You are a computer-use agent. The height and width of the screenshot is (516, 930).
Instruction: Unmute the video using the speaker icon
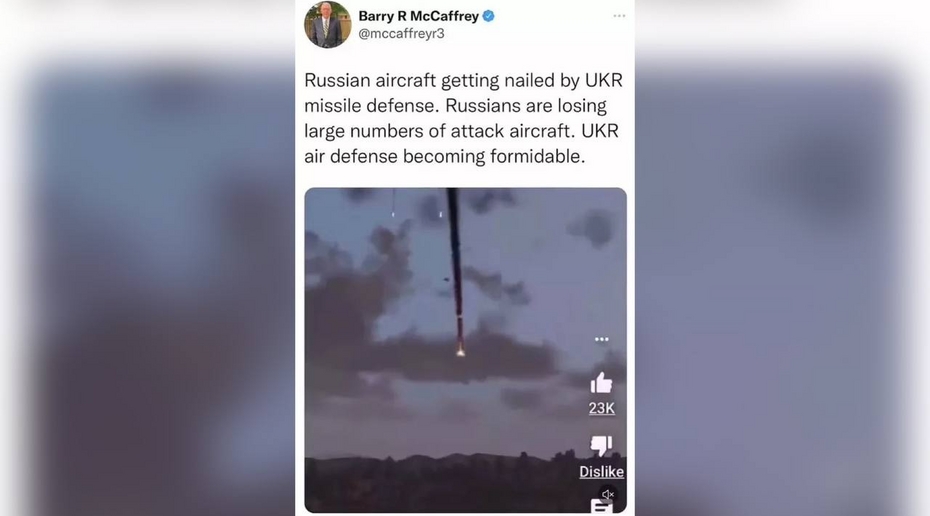pos(607,494)
